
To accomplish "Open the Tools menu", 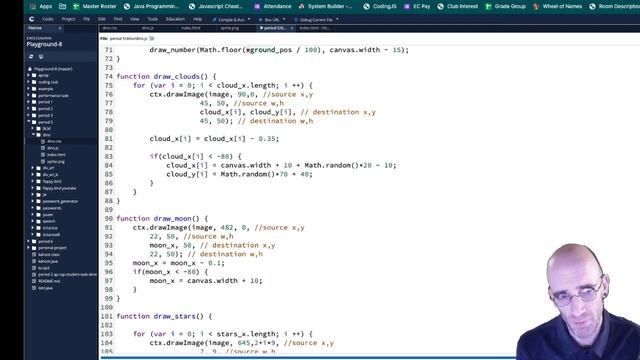I will tap(152, 19).
